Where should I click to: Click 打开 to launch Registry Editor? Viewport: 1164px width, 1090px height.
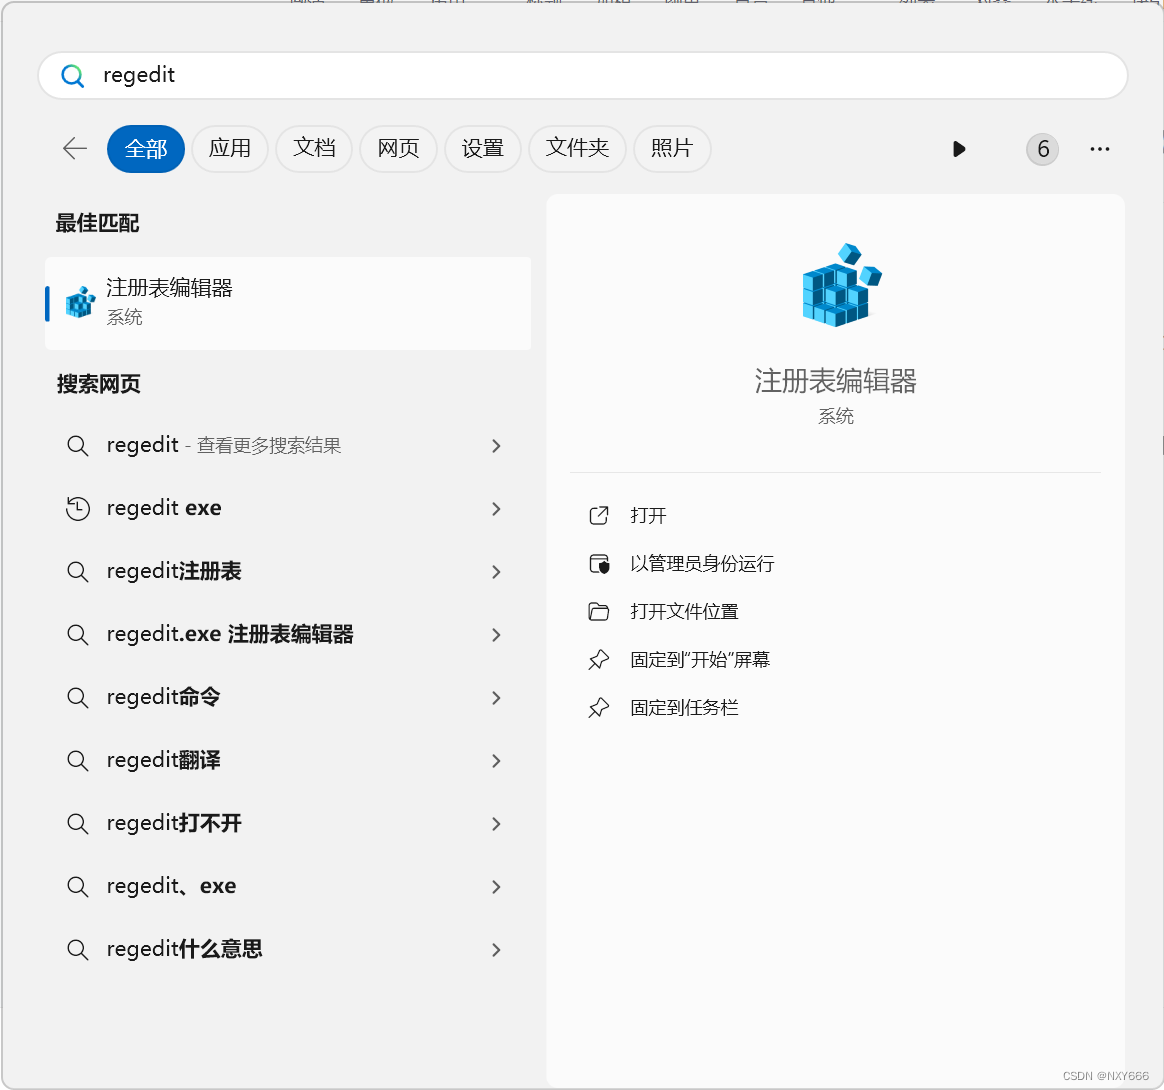click(648, 515)
